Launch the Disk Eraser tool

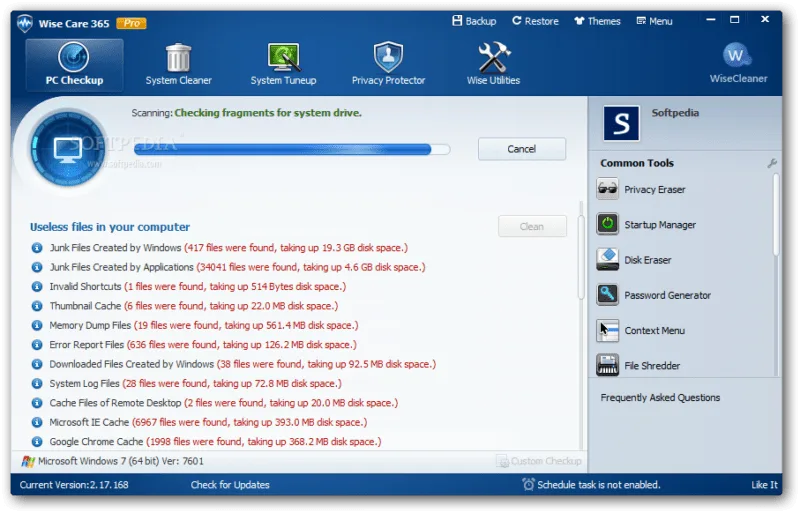(x=634, y=260)
